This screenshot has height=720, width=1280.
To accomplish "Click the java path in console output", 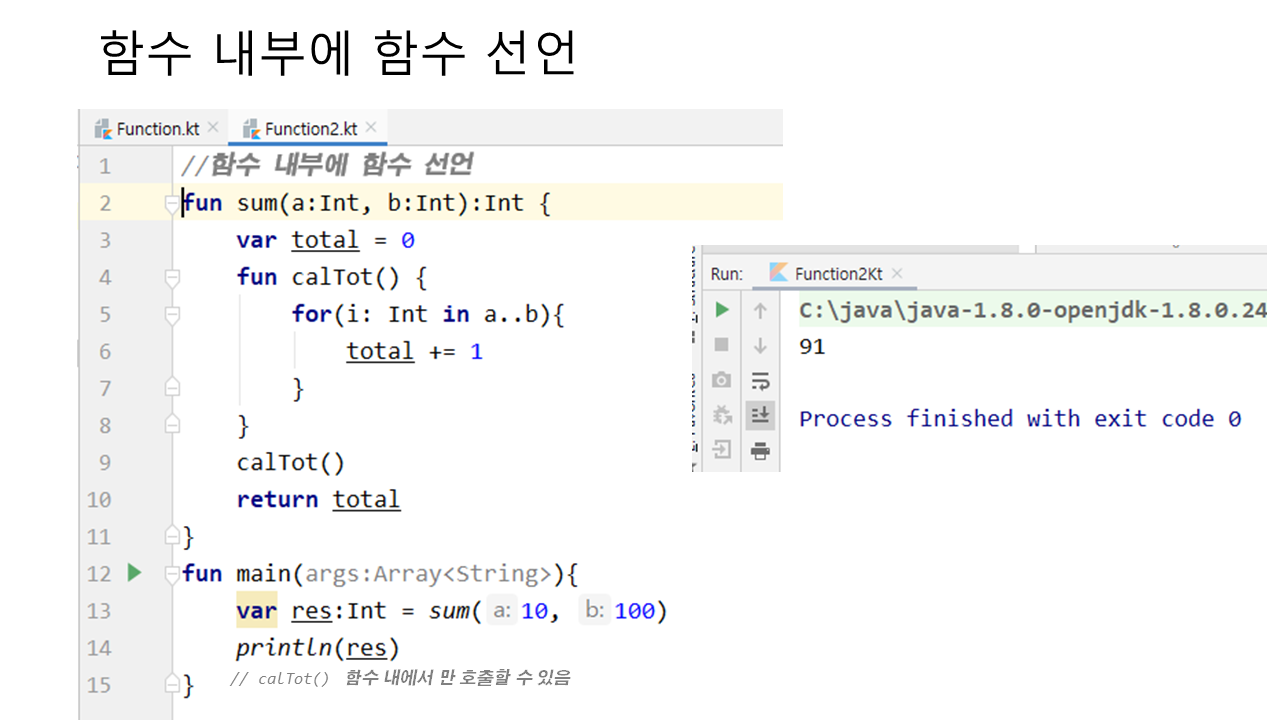I will [x=1032, y=311].
